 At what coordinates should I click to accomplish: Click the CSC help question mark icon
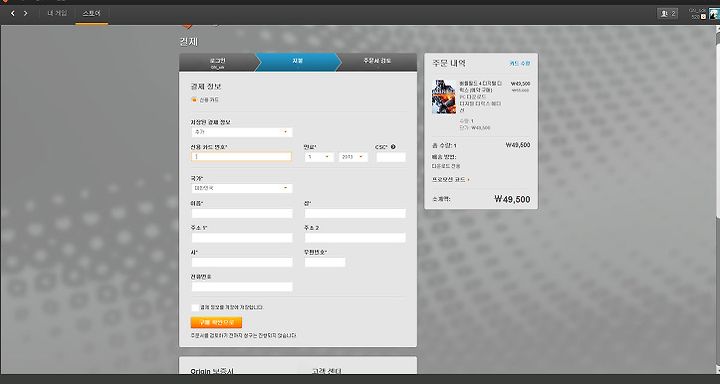pos(393,147)
